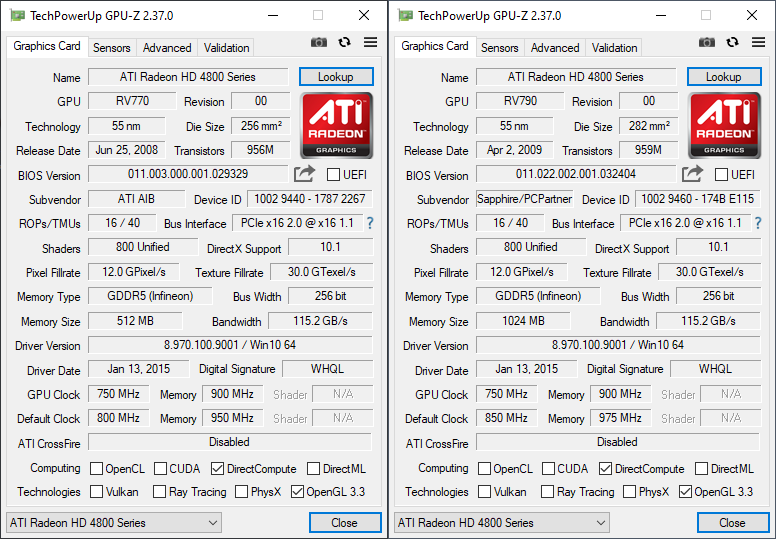The width and height of the screenshot is (776, 539).
Task: Click Close button in right window
Action: 733,523
